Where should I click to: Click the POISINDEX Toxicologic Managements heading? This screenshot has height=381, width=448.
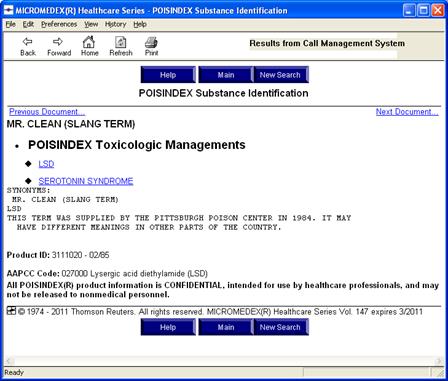tap(137, 145)
